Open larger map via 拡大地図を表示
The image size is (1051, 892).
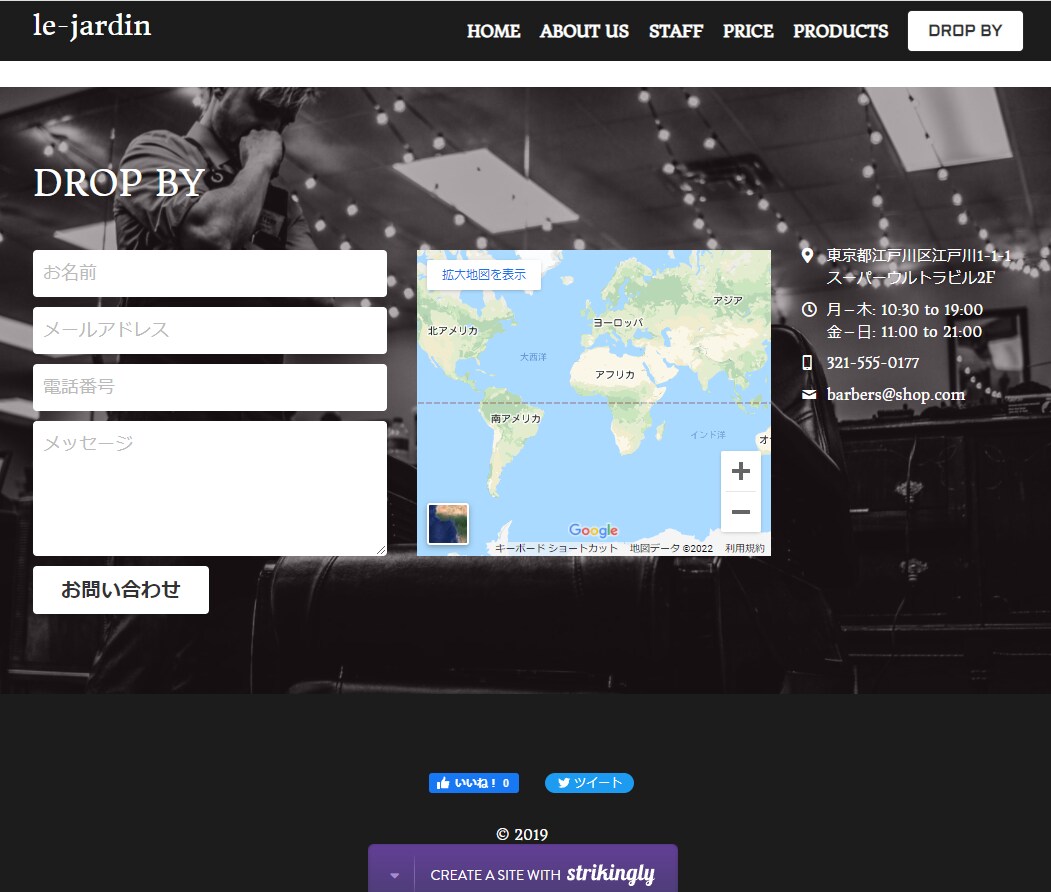pos(484,275)
